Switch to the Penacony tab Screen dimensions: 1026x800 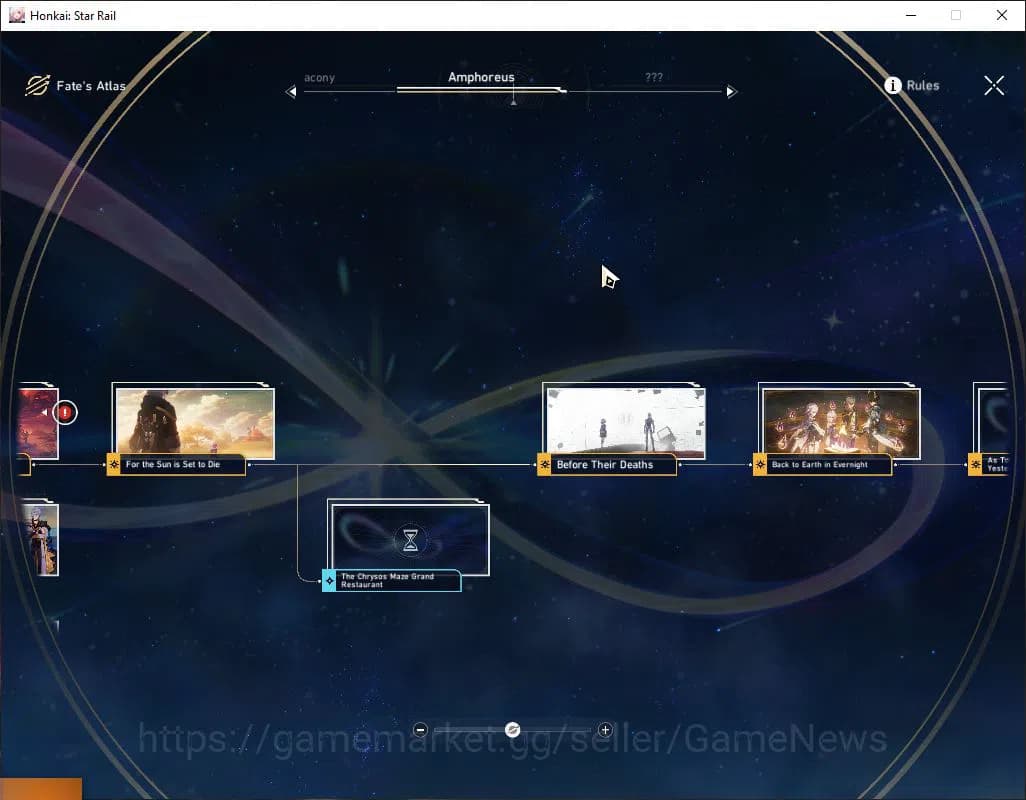coord(319,78)
